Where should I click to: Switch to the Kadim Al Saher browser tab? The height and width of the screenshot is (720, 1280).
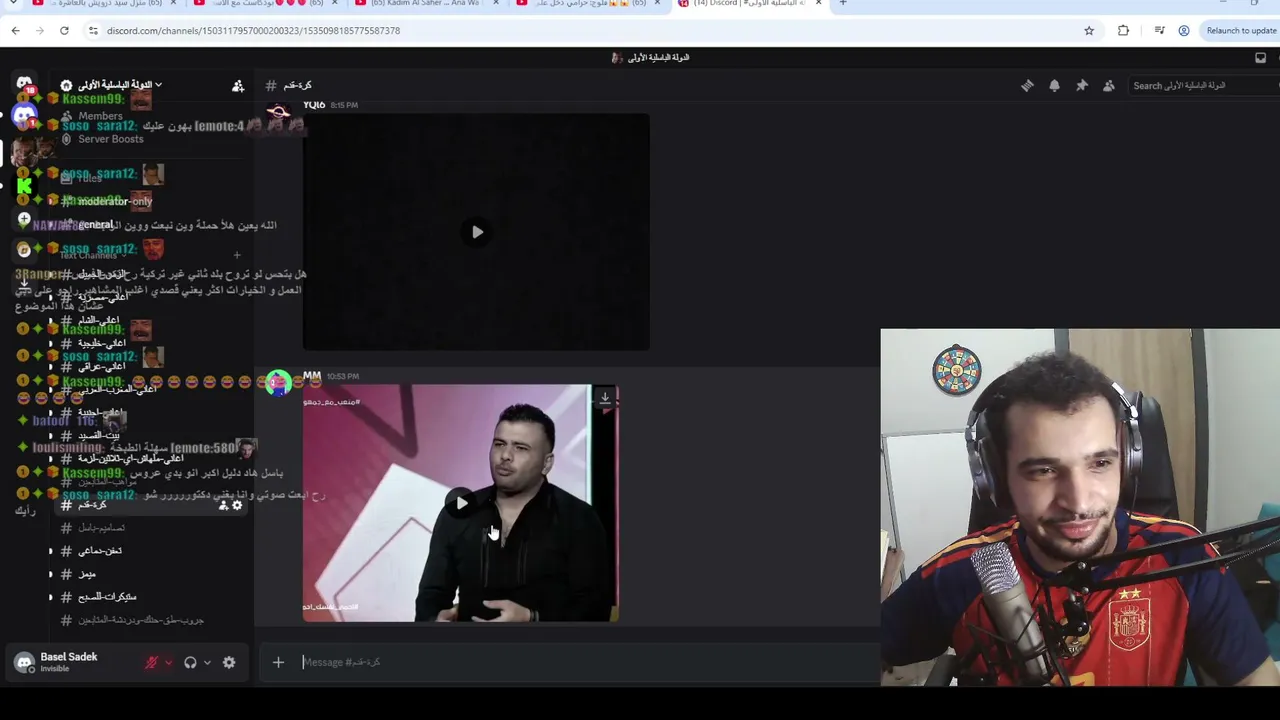click(425, 4)
